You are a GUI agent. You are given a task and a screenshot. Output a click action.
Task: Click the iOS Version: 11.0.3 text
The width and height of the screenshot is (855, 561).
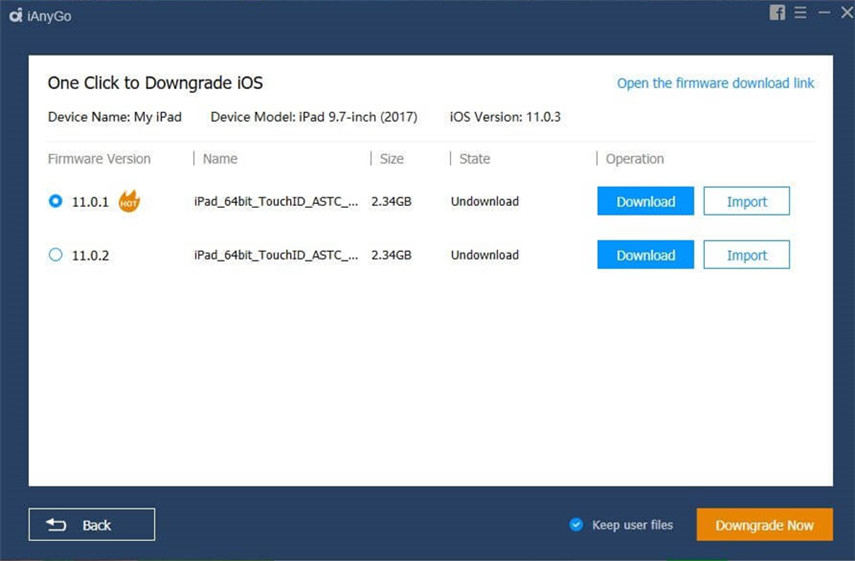tap(505, 117)
